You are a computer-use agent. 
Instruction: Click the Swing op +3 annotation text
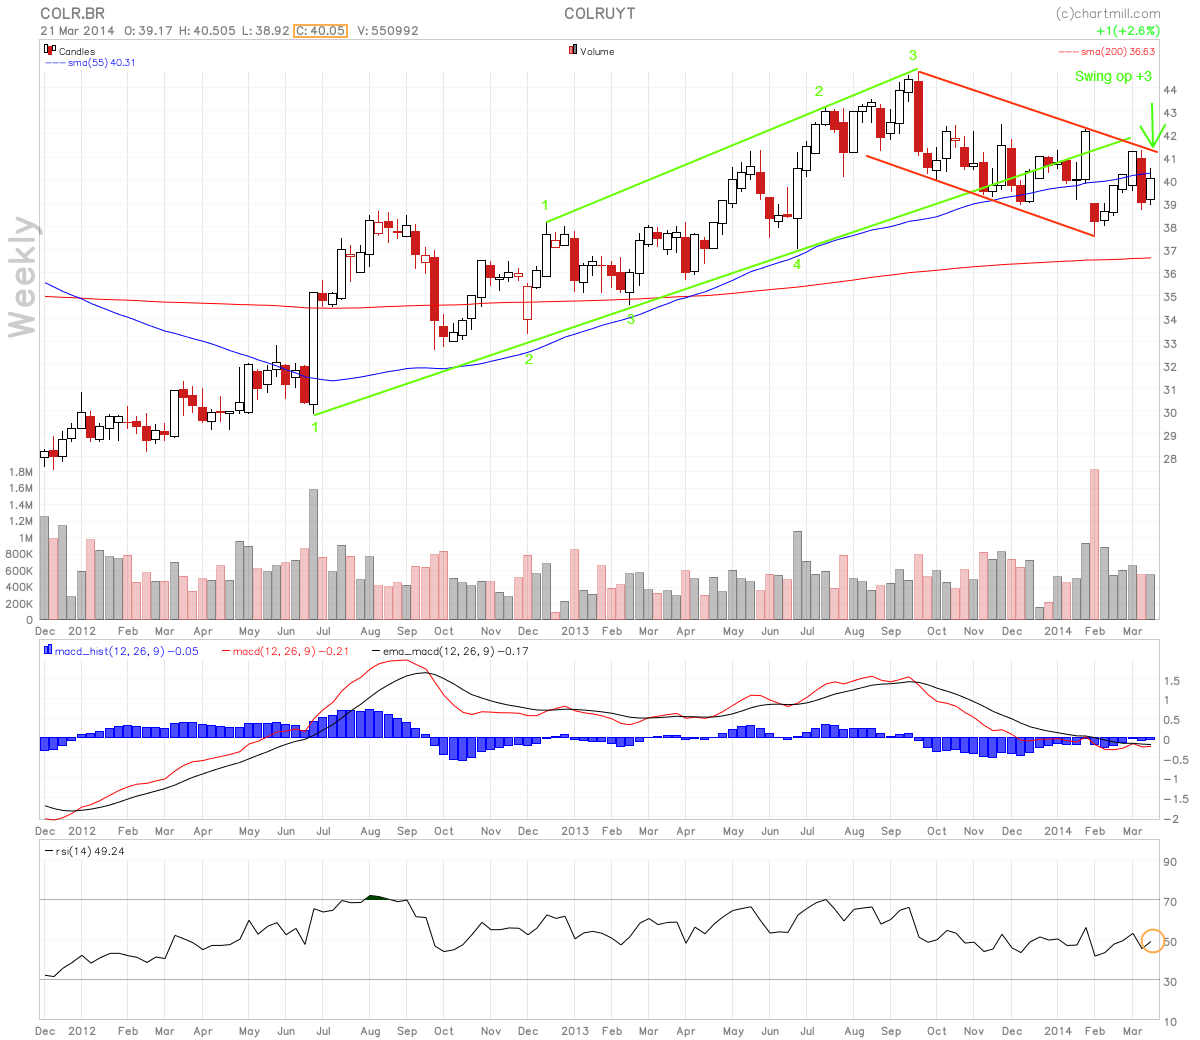[x=1113, y=77]
